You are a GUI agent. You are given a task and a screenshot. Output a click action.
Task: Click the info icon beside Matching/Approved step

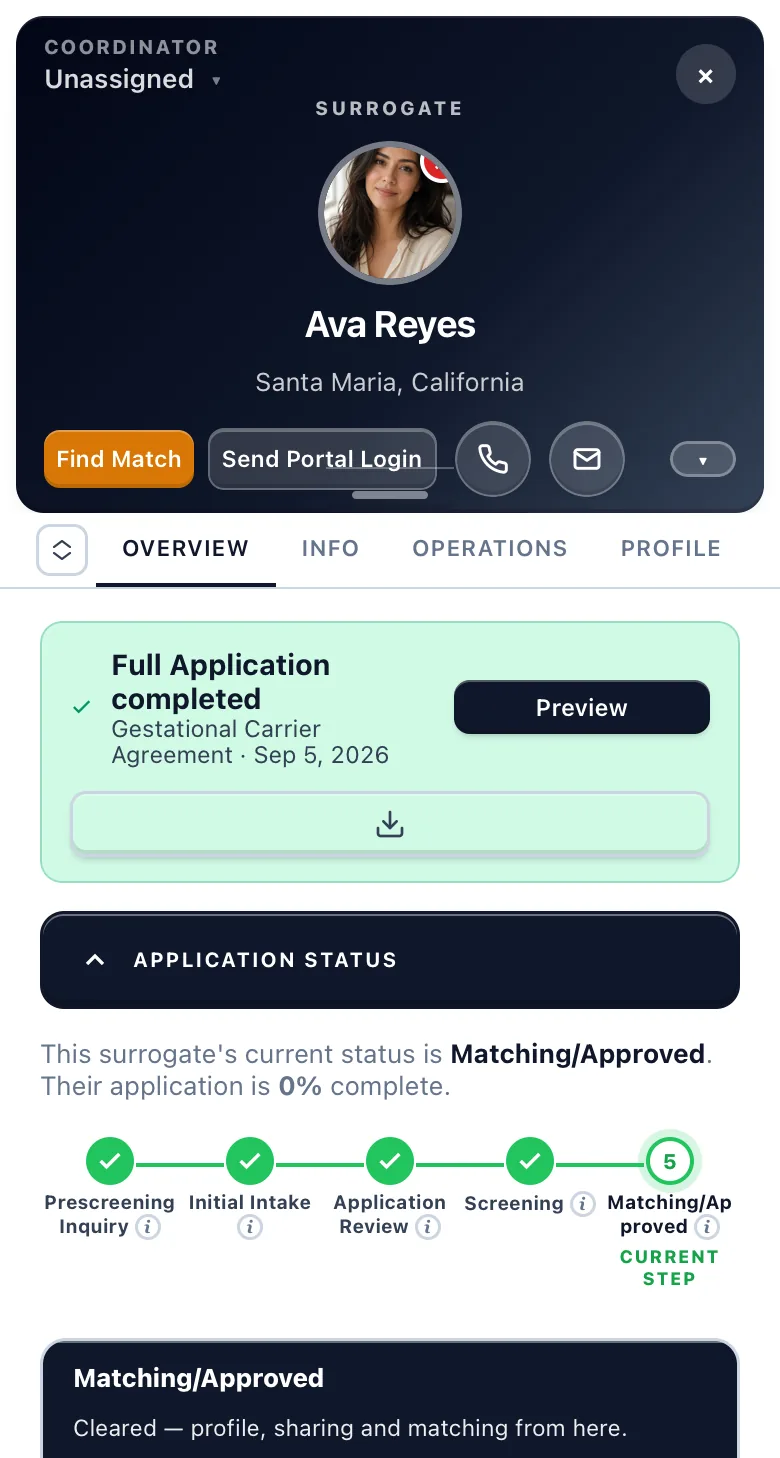pyautogui.click(x=707, y=1227)
